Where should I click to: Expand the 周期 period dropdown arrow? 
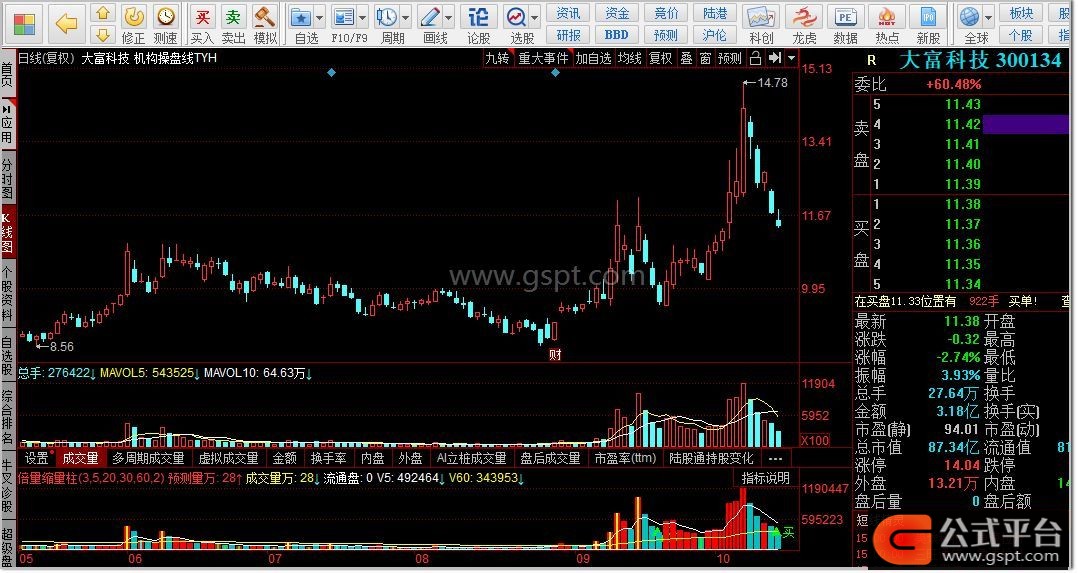point(405,17)
